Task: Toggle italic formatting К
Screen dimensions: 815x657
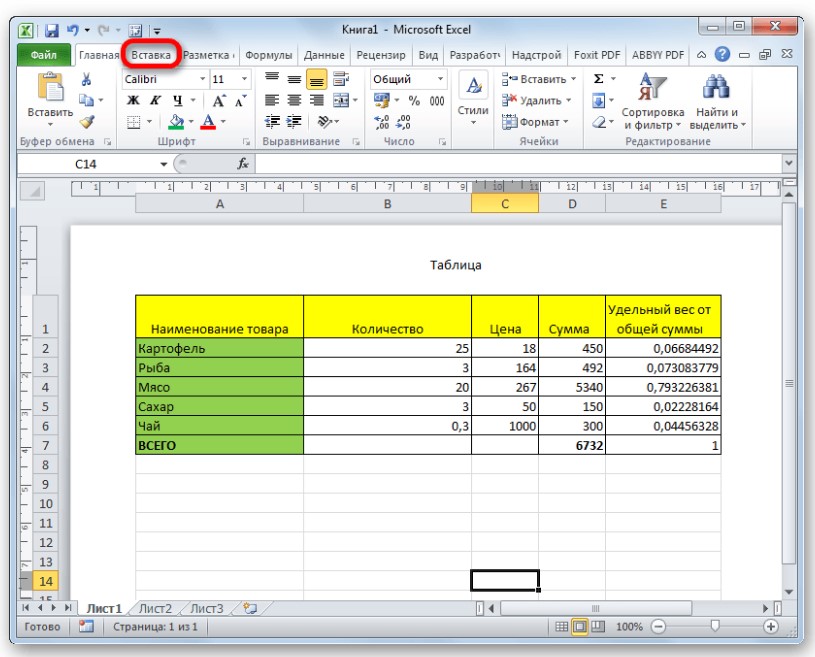Action: (x=155, y=100)
